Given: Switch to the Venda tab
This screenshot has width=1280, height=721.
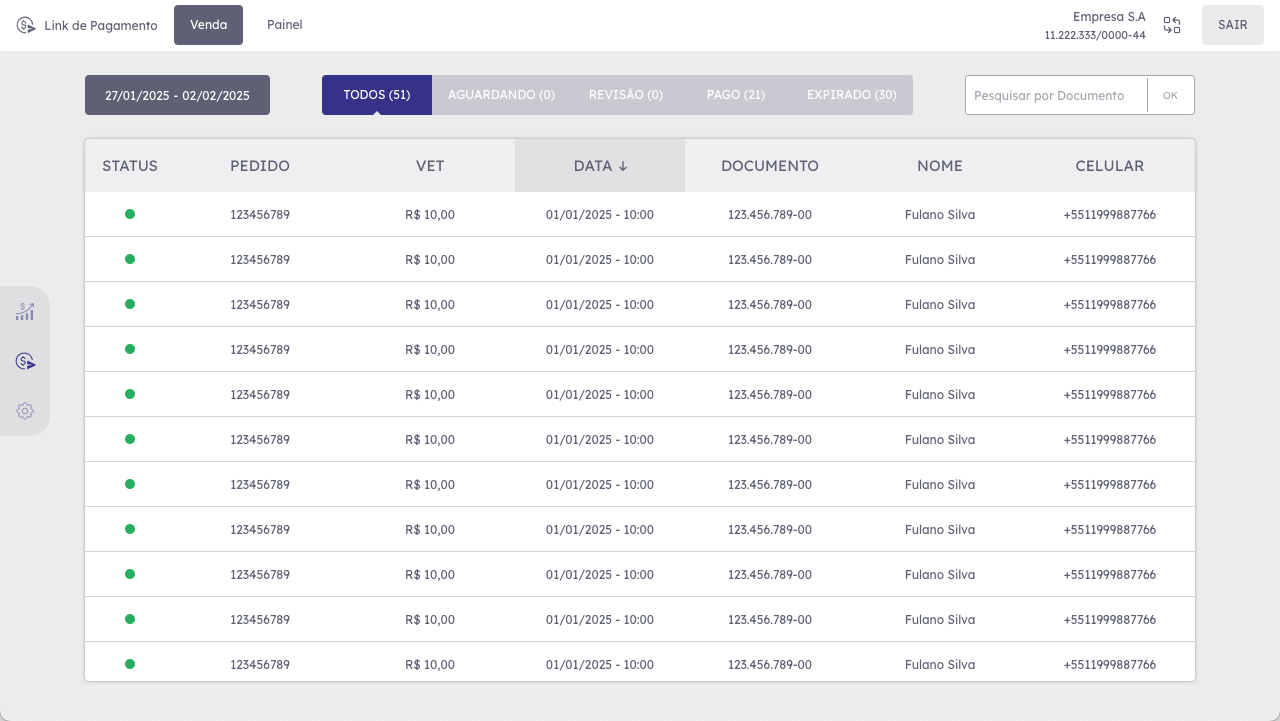Looking at the screenshot, I should click(208, 25).
